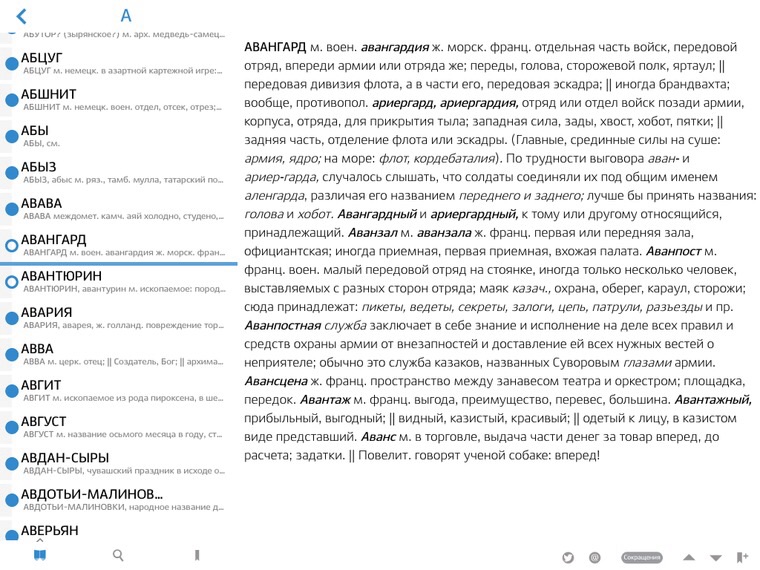760x570 pixels.
Task: Select the АВАНТЮРИН entry
Action: [x=119, y=282]
